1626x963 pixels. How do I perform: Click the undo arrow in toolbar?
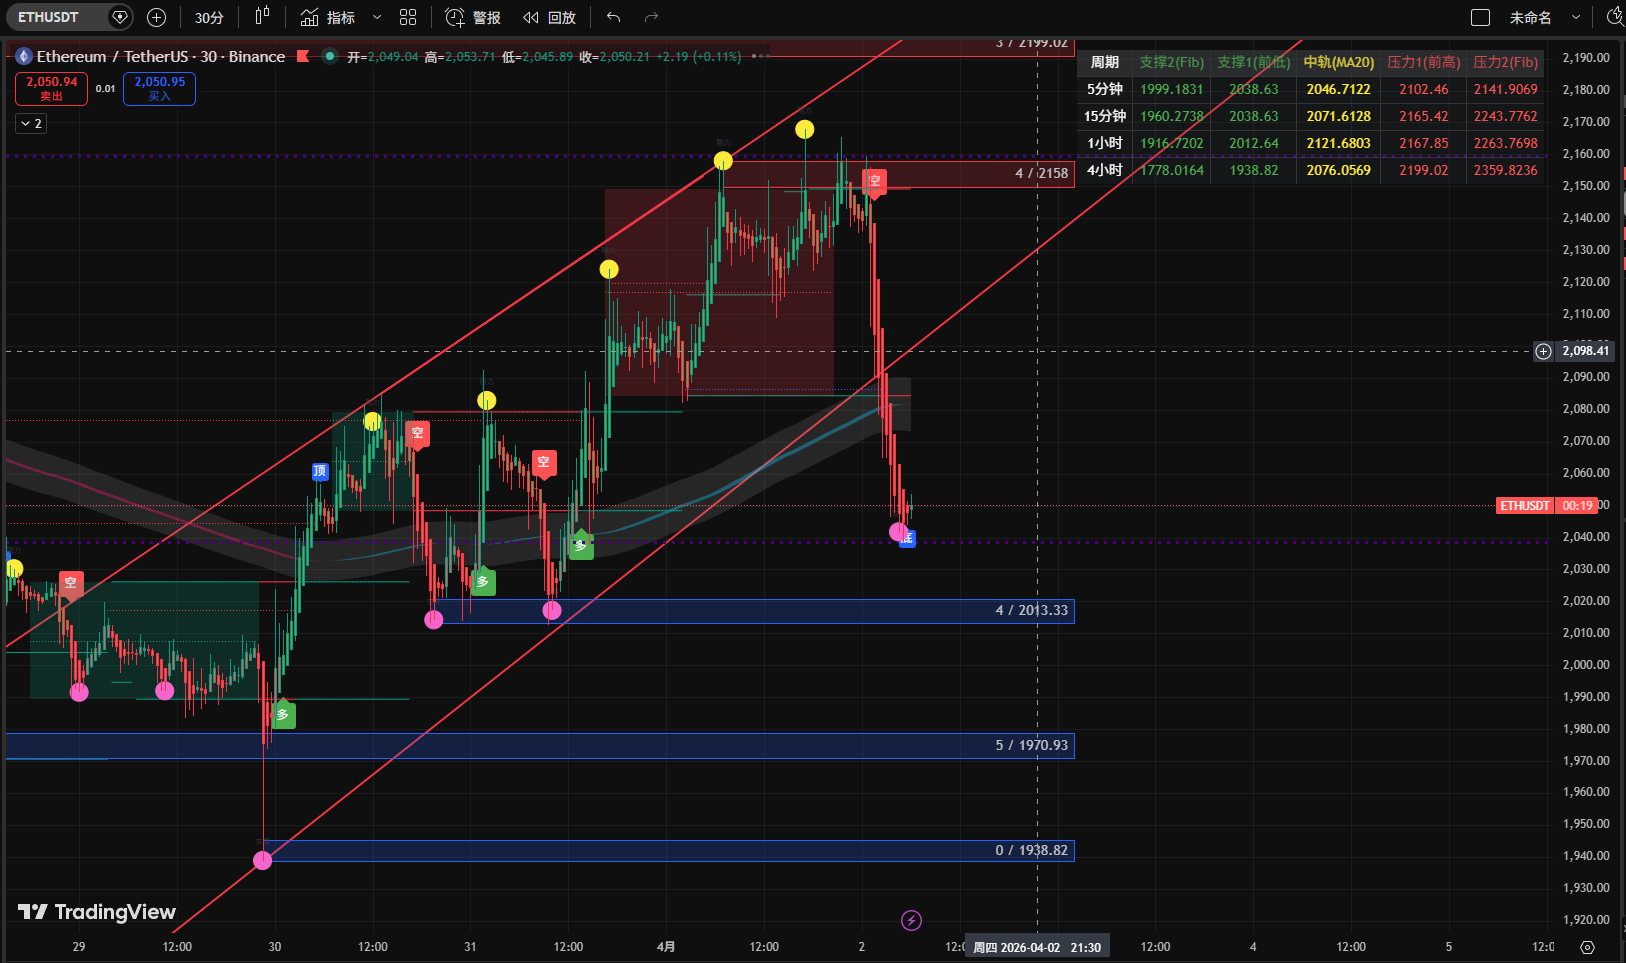tap(613, 17)
